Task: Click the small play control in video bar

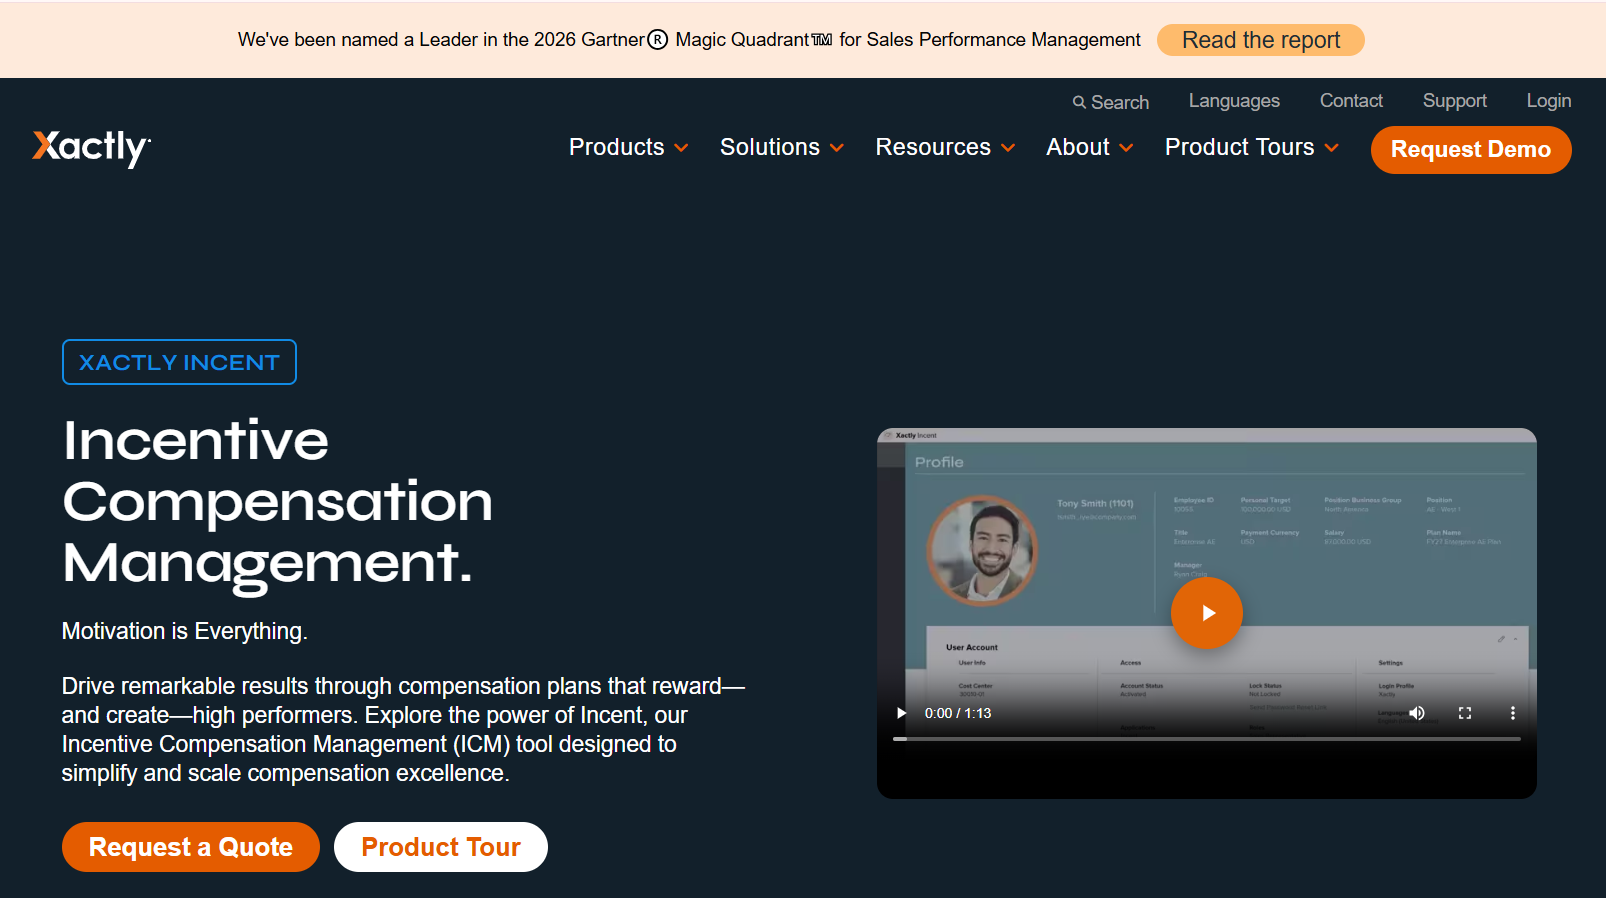Action: pyautogui.click(x=901, y=713)
